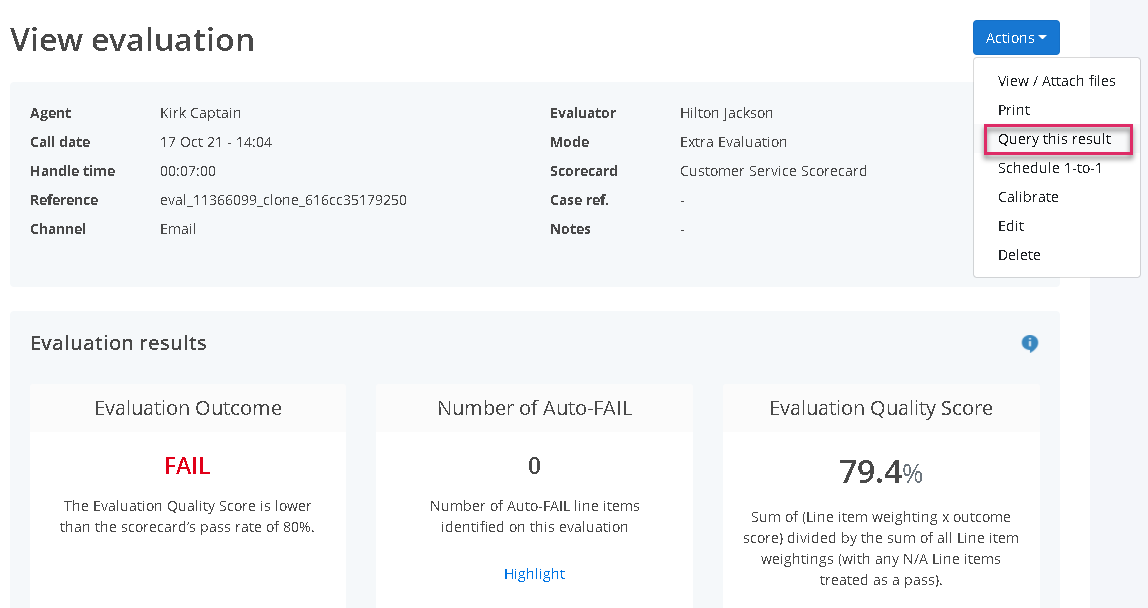Click the Highlight link under Auto-FAIL
Viewport: 1148px width, 608px height.
pos(534,574)
